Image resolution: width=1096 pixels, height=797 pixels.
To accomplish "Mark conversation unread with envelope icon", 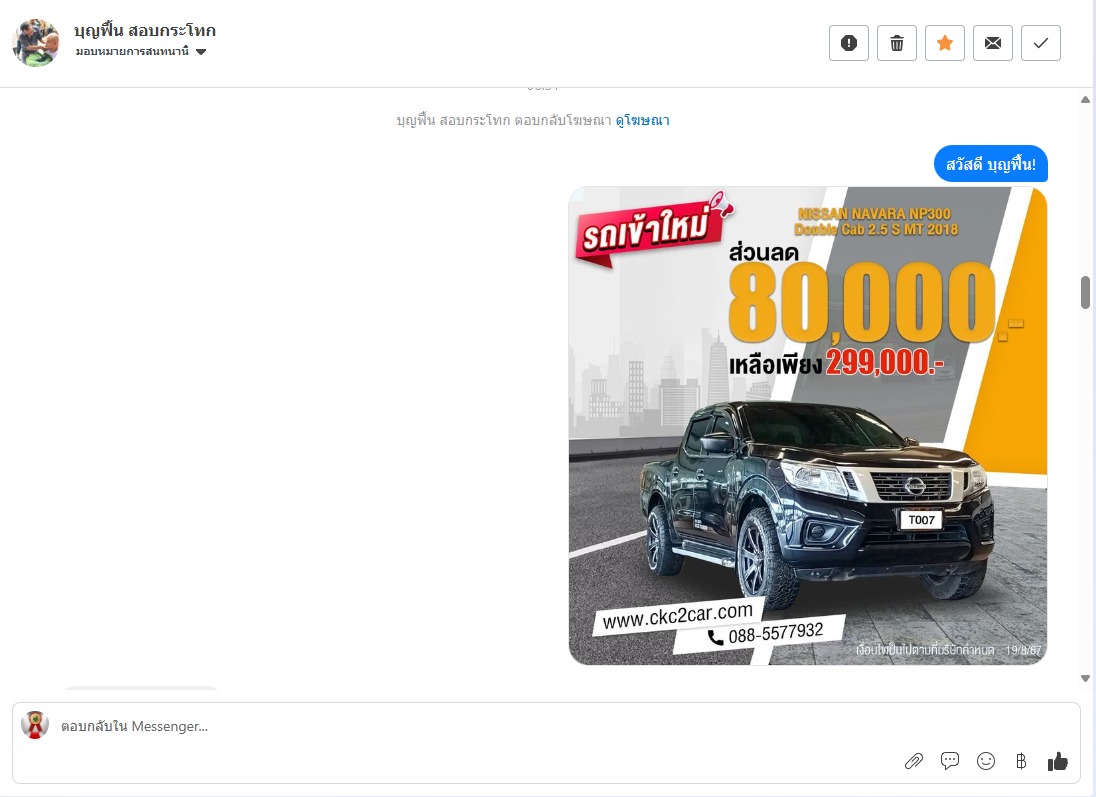I will tap(993, 43).
